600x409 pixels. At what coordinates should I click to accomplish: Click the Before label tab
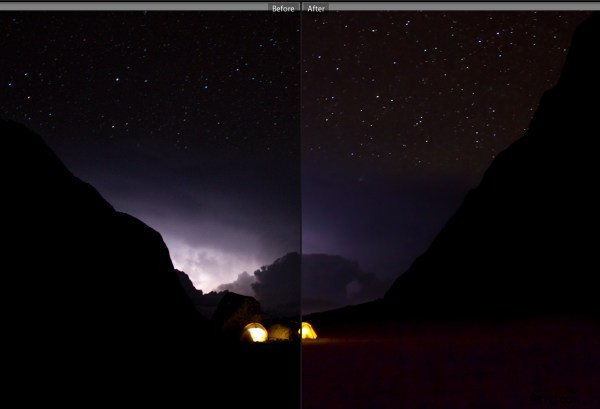(x=283, y=8)
